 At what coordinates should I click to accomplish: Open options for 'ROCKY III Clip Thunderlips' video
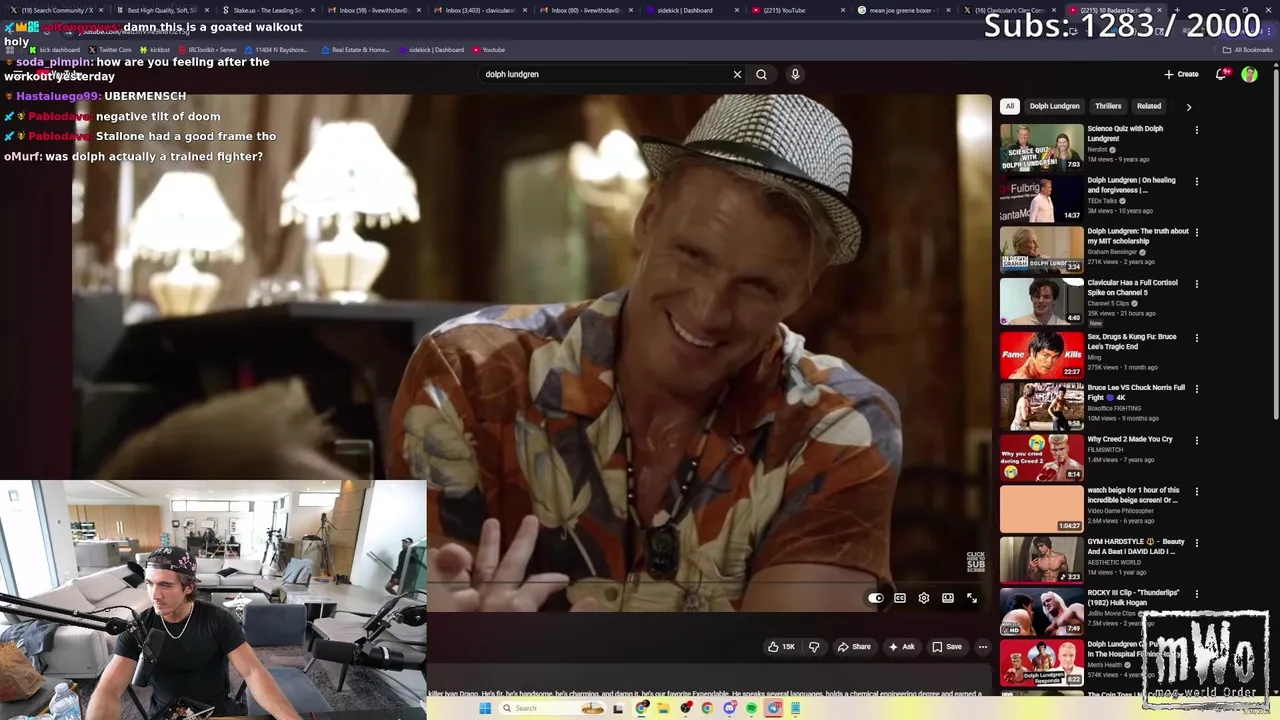[x=1196, y=594]
